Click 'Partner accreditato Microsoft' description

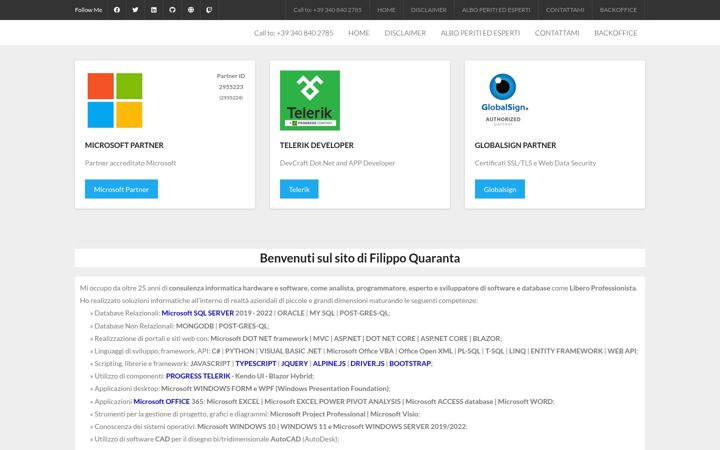[130, 163]
